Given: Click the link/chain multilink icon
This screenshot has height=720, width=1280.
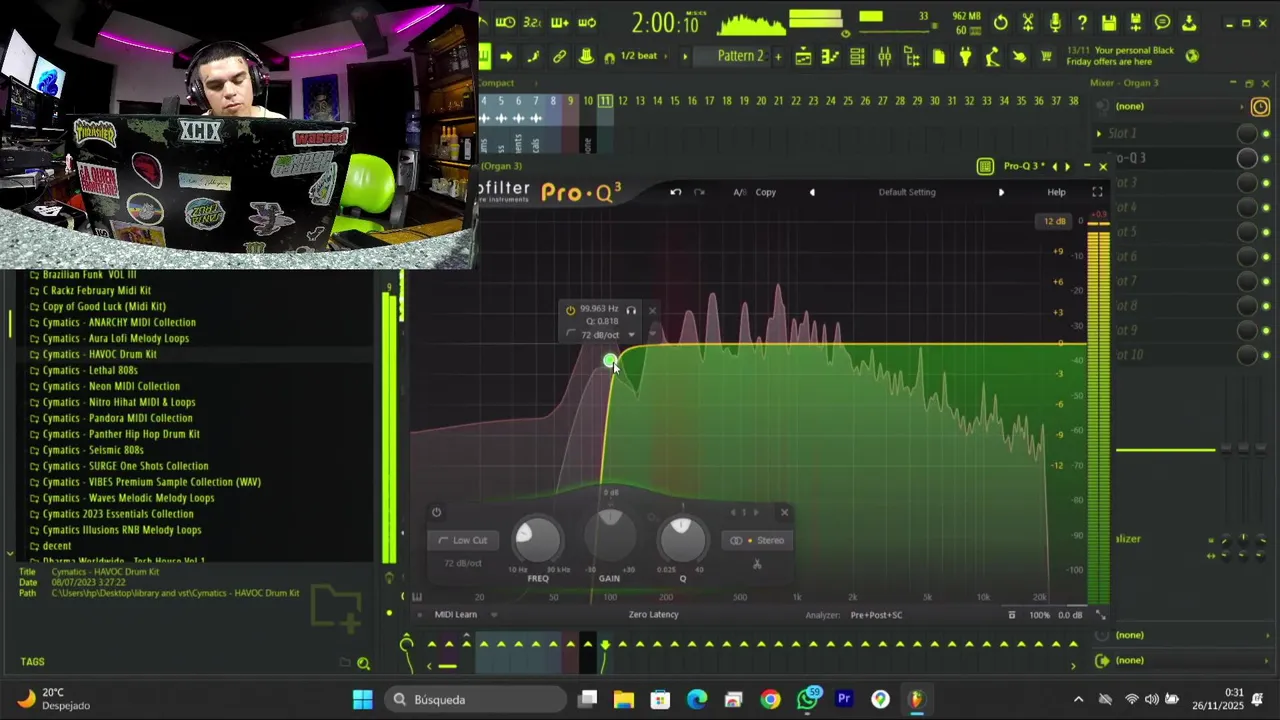Looking at the screenshot, I should click(x=559, y=56).
